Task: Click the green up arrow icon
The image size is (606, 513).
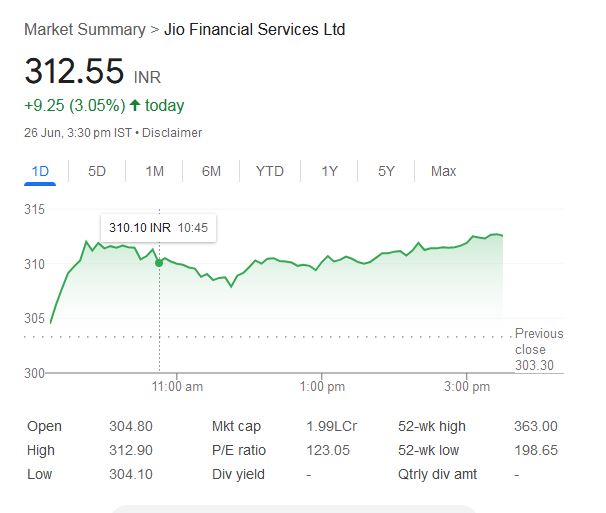Action: (x=135, y=105)
